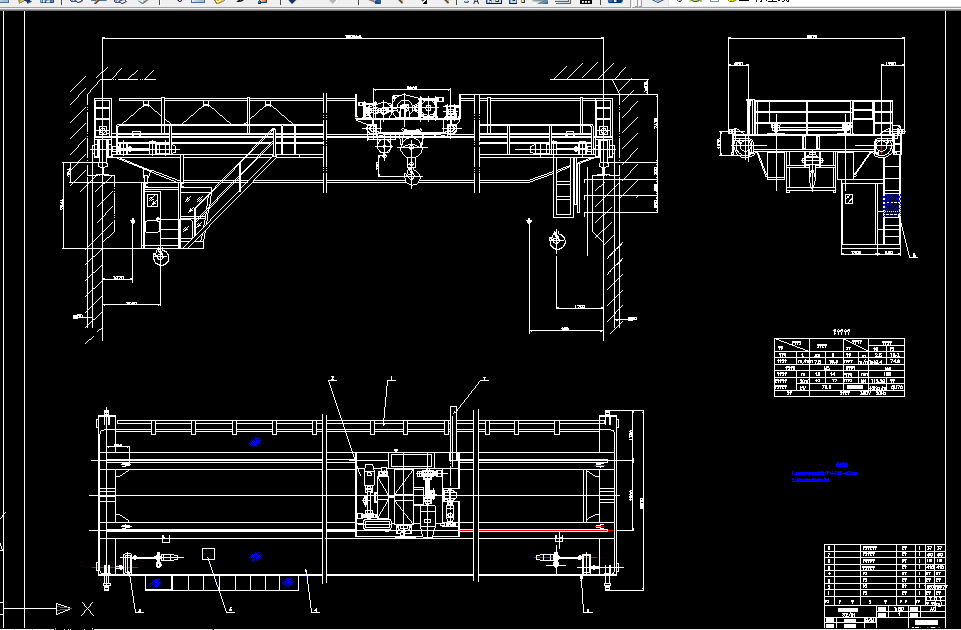This screenshot has height=630, width=961.
Task: Select the overall span dimension above front elevation
Action: (353, 38)
